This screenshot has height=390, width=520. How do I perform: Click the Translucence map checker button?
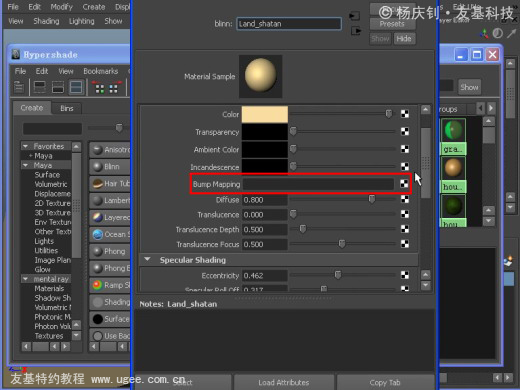[x=405, y=214]
